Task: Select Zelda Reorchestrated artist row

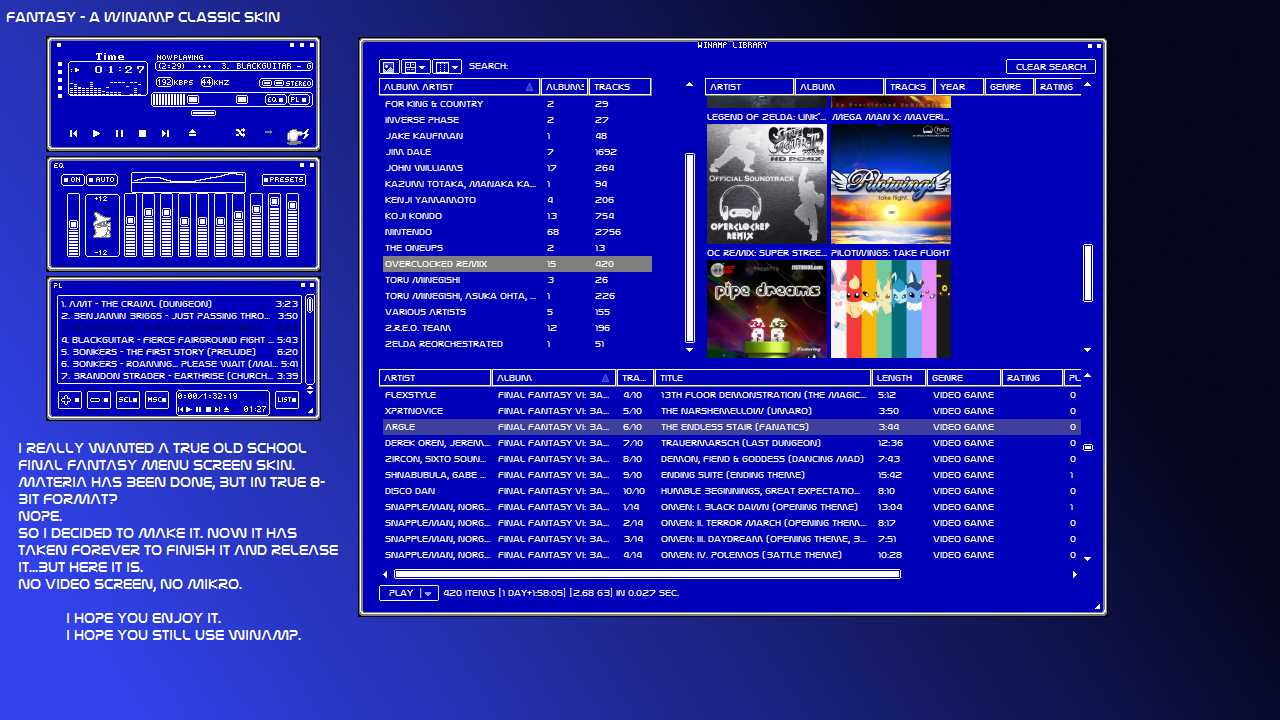Action: coord(517,344)
